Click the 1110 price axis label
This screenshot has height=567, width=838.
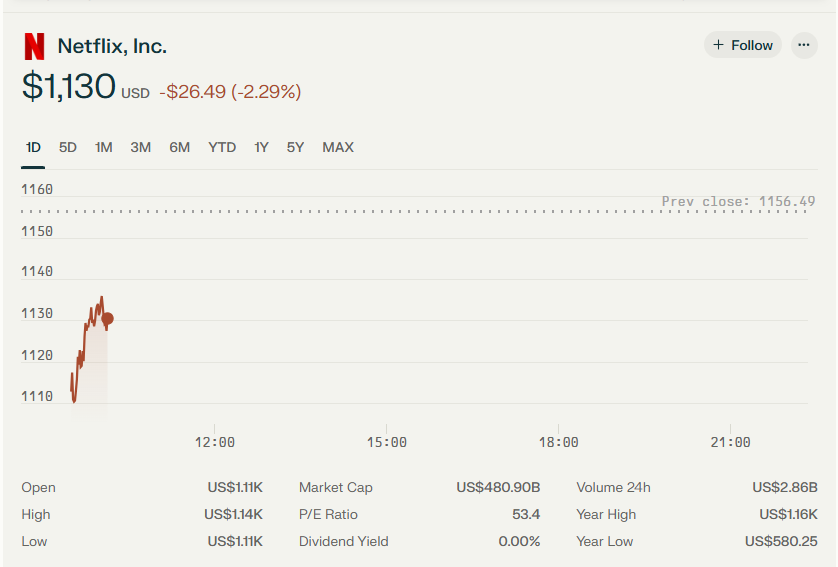(37, 397)
